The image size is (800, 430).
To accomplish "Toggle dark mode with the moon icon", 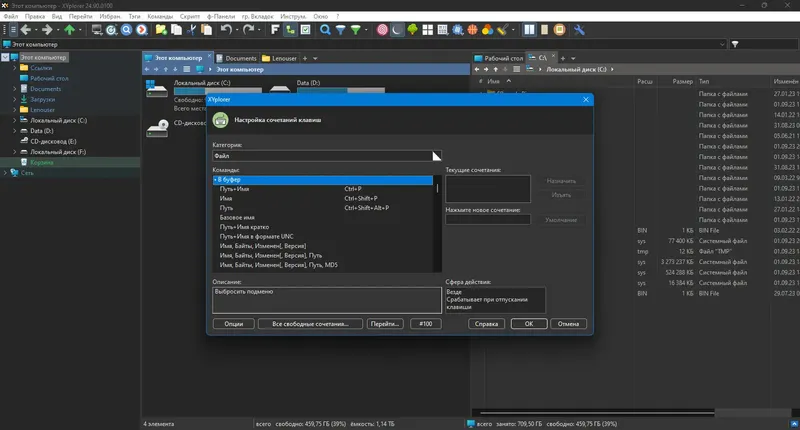I will click(x=397, y=30).
